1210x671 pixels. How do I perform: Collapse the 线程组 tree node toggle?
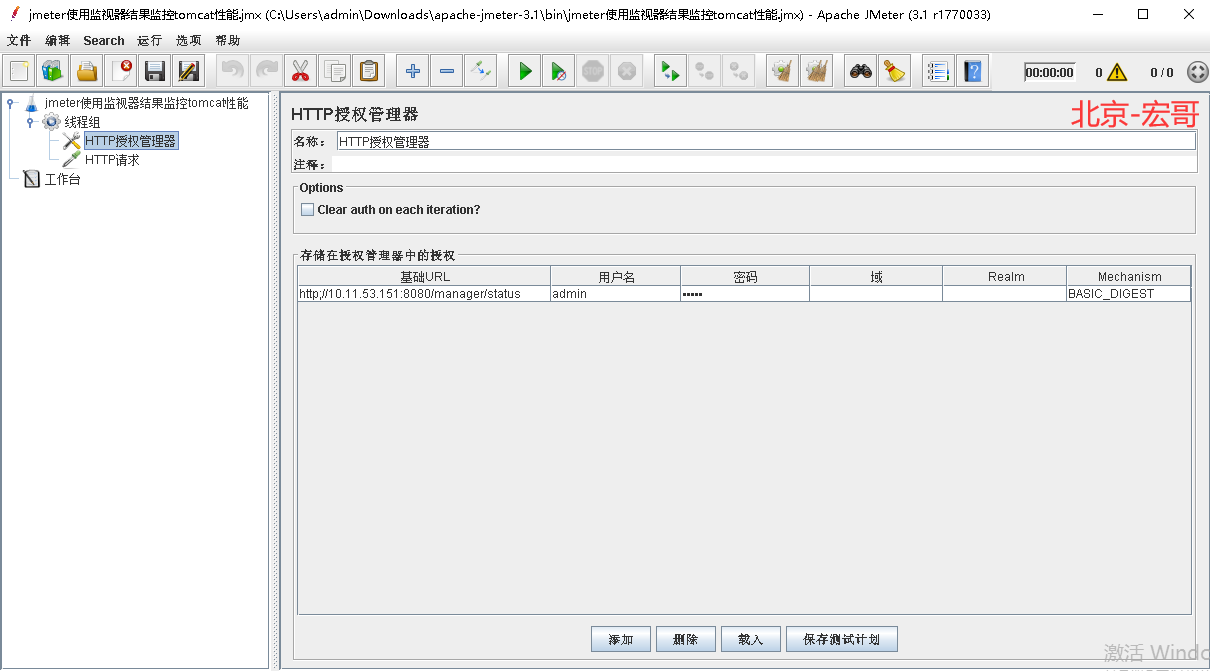[30, 122]
